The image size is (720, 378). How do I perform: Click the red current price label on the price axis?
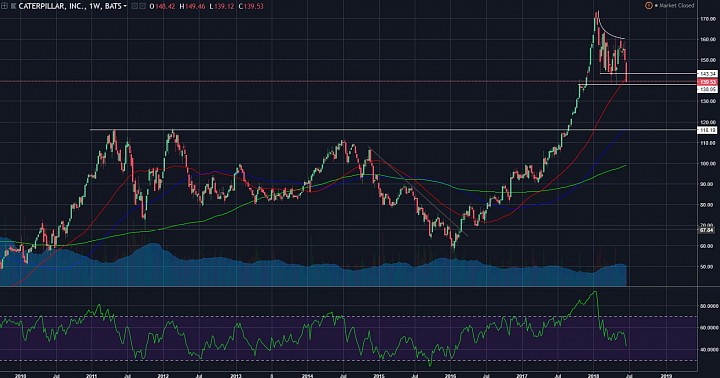point(707,82)
